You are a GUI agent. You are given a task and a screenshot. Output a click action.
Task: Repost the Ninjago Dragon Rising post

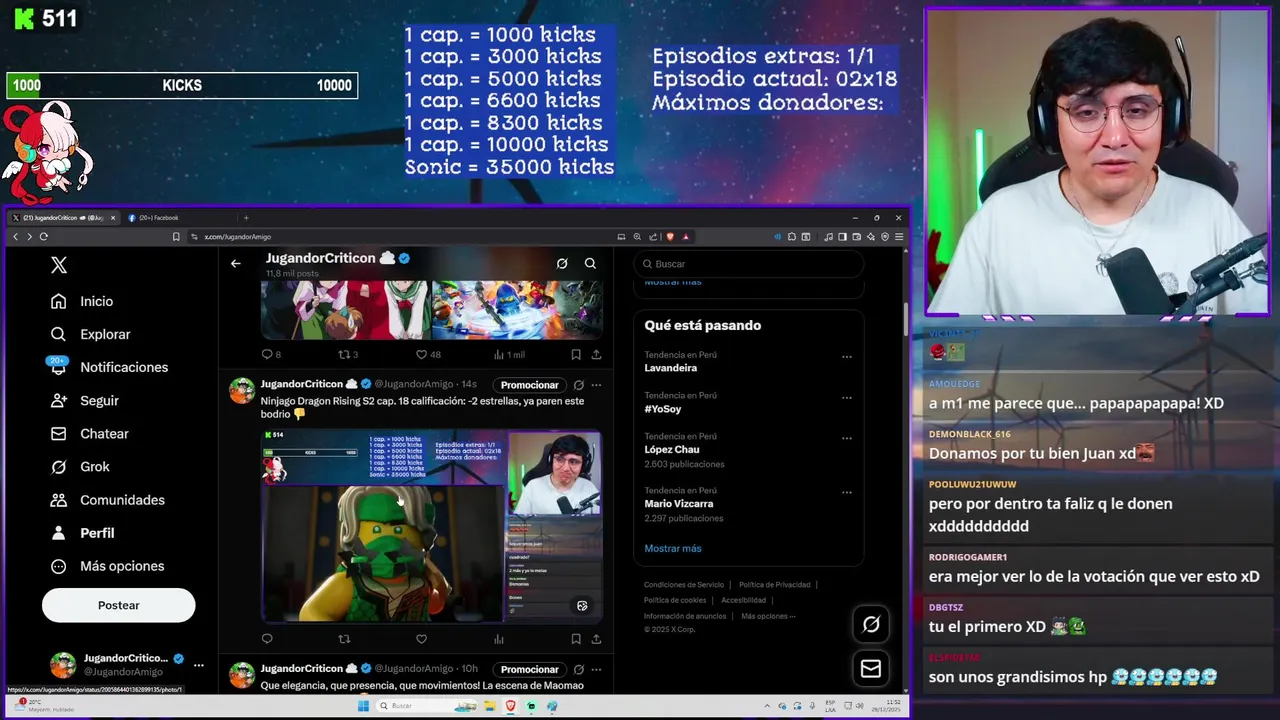click(x=344, y=639)
